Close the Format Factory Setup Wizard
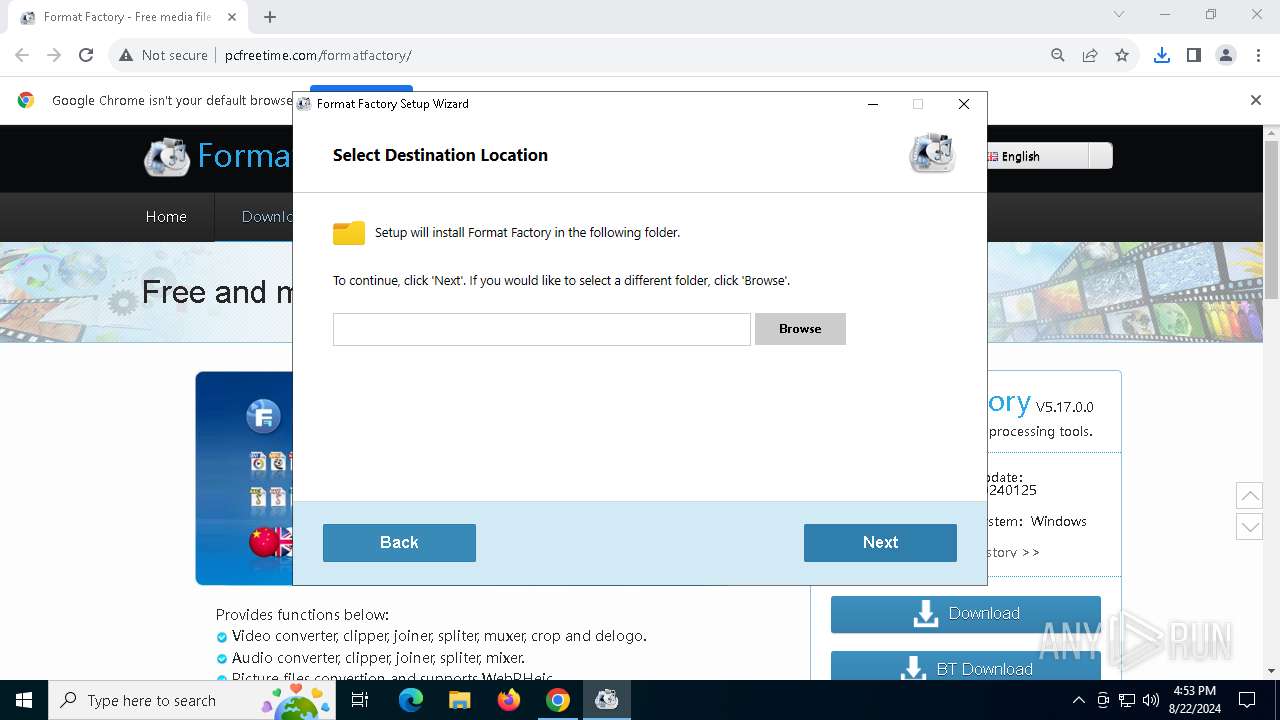The image size is (1280, 720). pyautogui.click(x=964, y=104)
